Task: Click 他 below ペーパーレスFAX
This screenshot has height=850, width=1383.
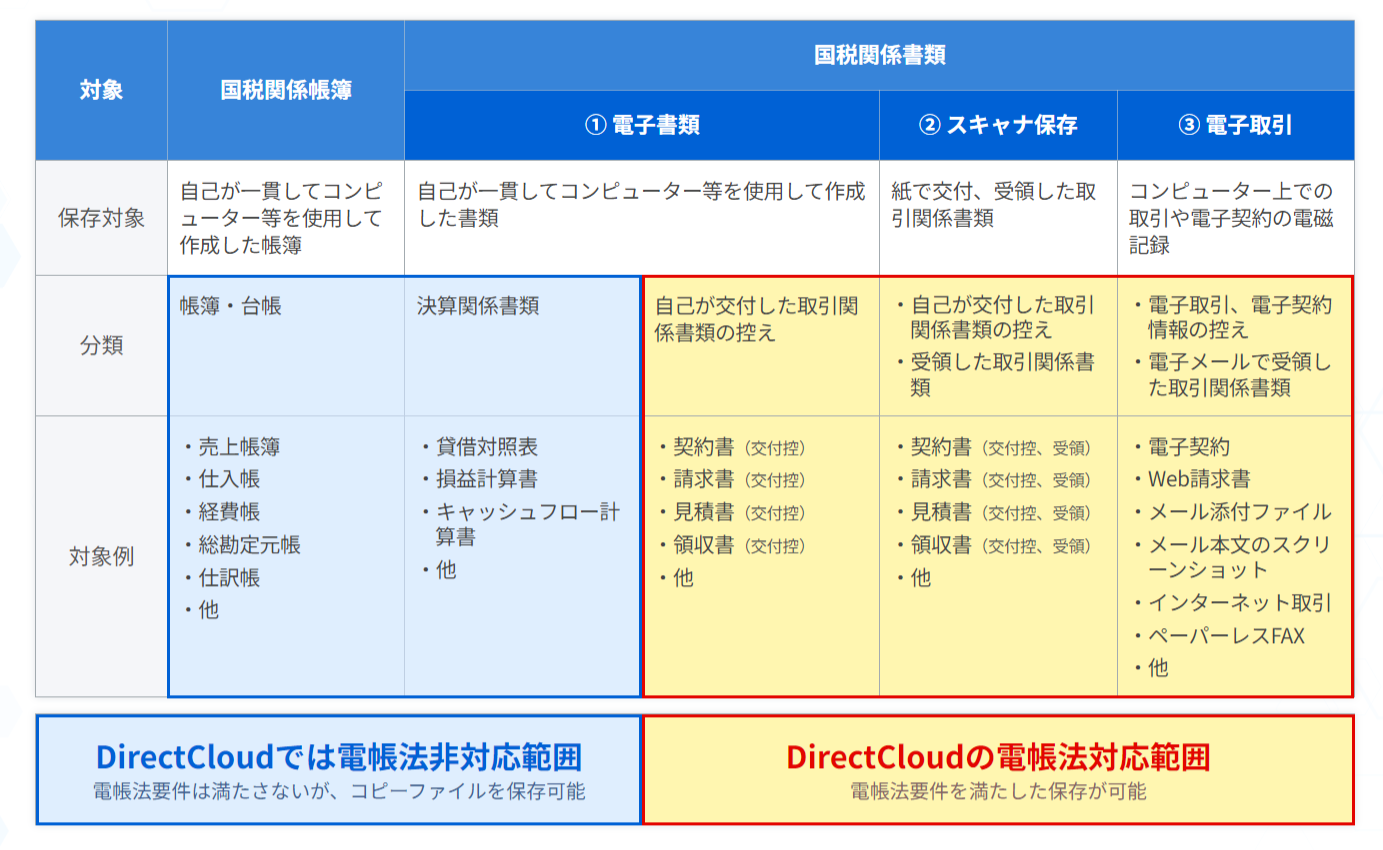Action: pyautogui.click(x=1152, y=668)
